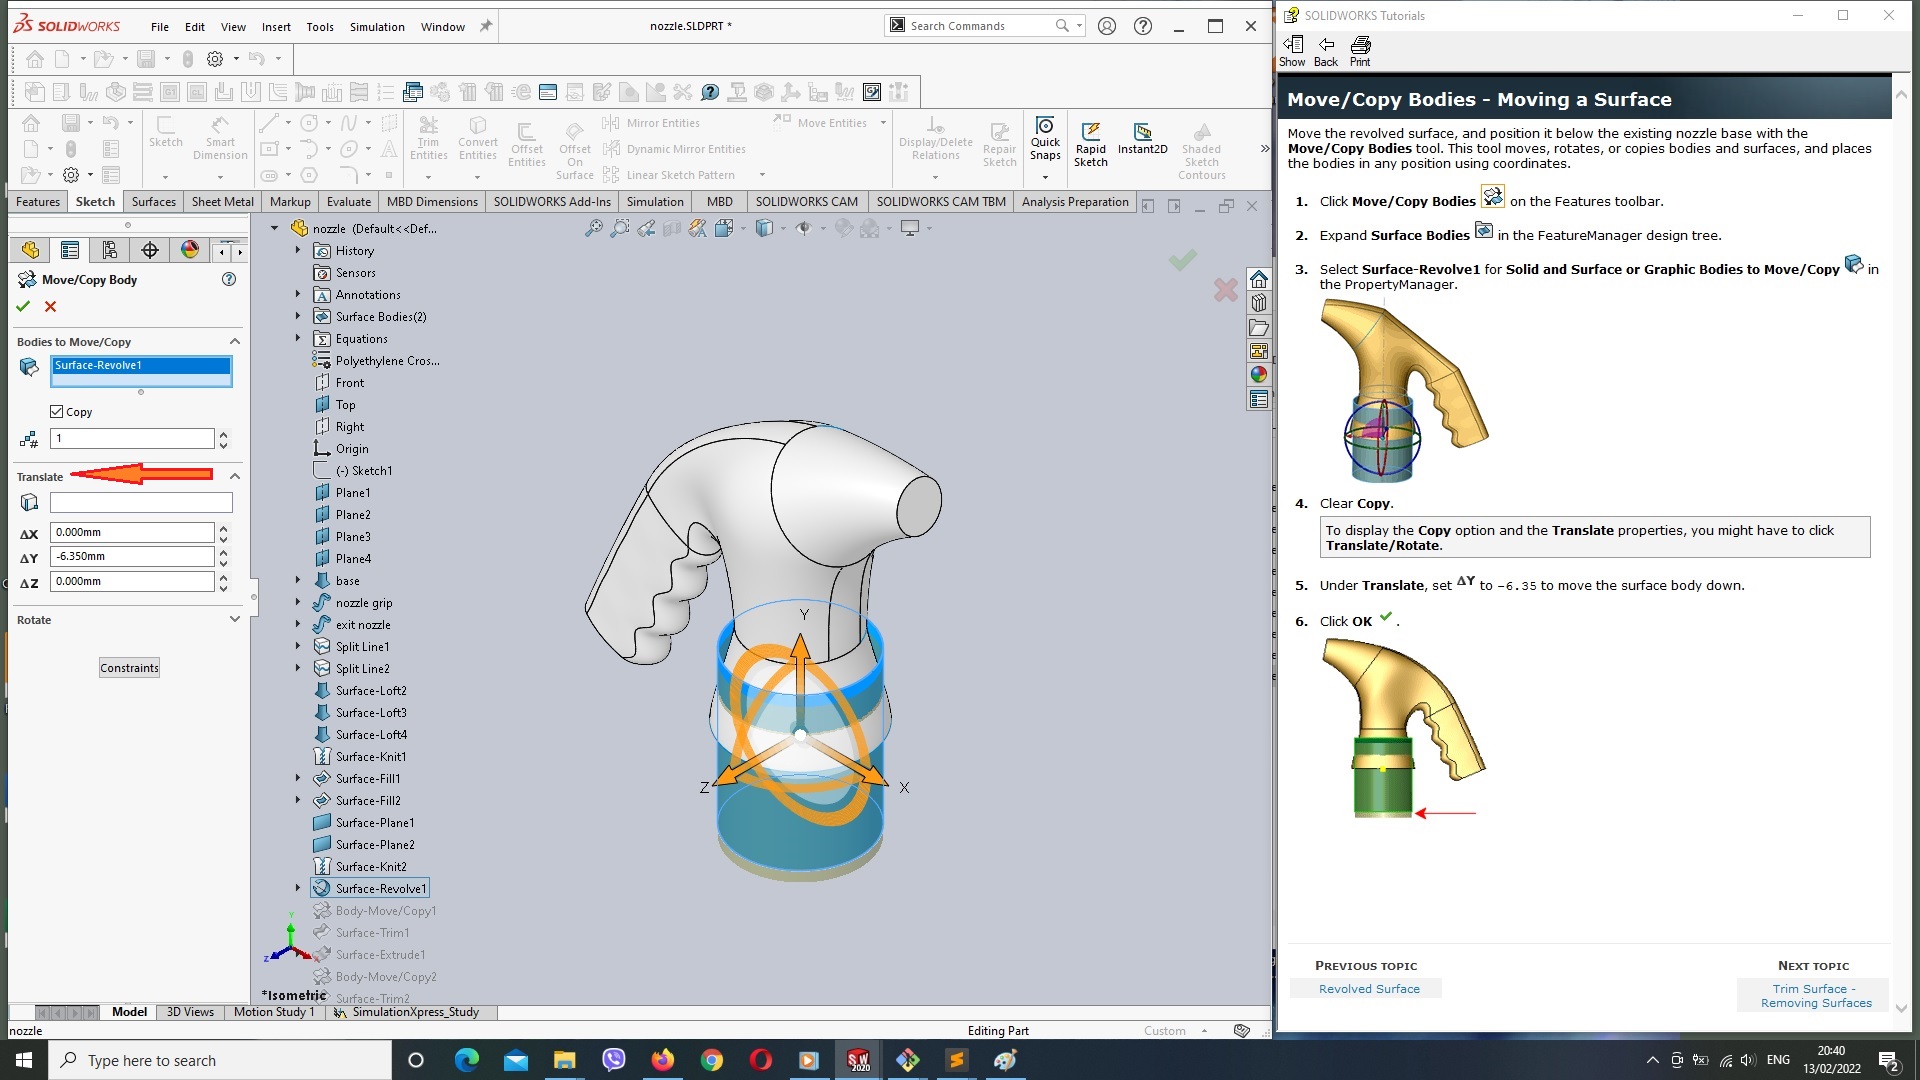1920x1080 pixels.
Task: Select Plane3 in feature tree
Action: pyautogui.click(x=353, y=537)
